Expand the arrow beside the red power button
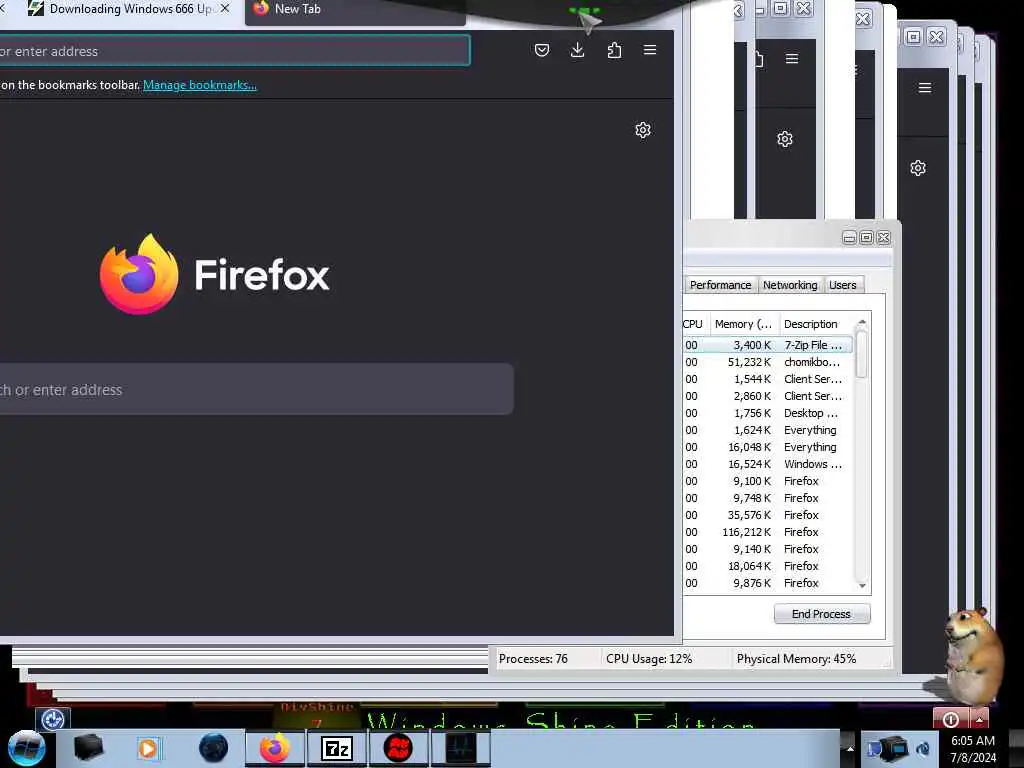Image resolution: width=1024 pixels, height=768 pixels. coord(979,719)
